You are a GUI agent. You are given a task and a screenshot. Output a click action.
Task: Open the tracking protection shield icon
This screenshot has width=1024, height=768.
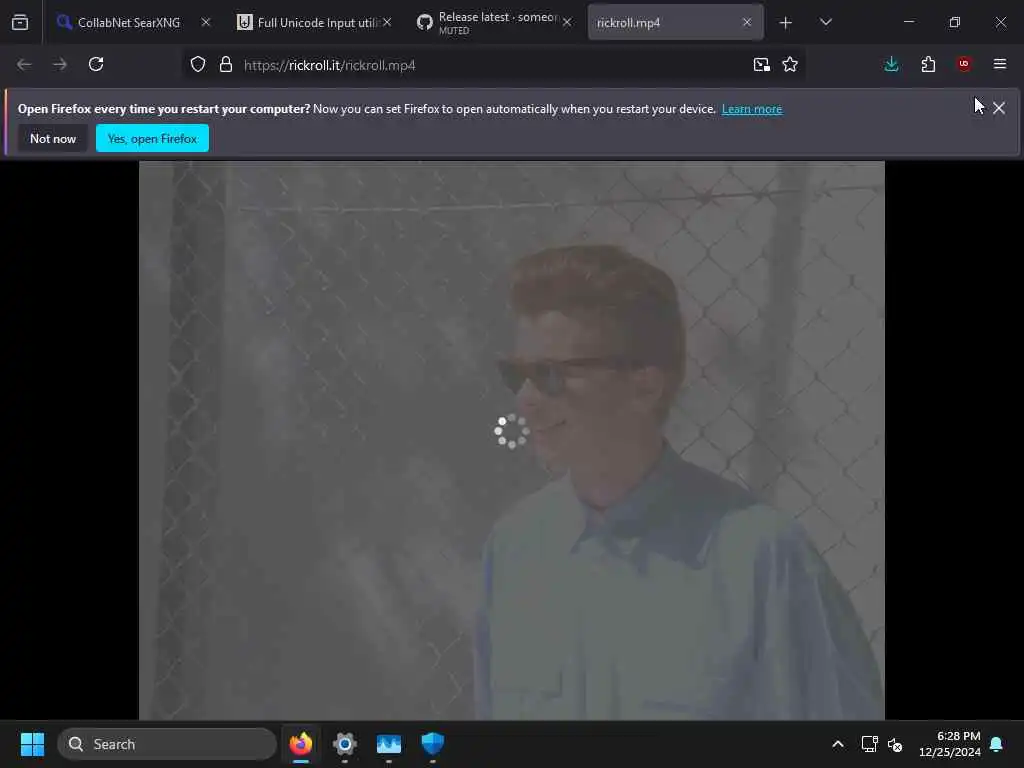tap(198, 65)
